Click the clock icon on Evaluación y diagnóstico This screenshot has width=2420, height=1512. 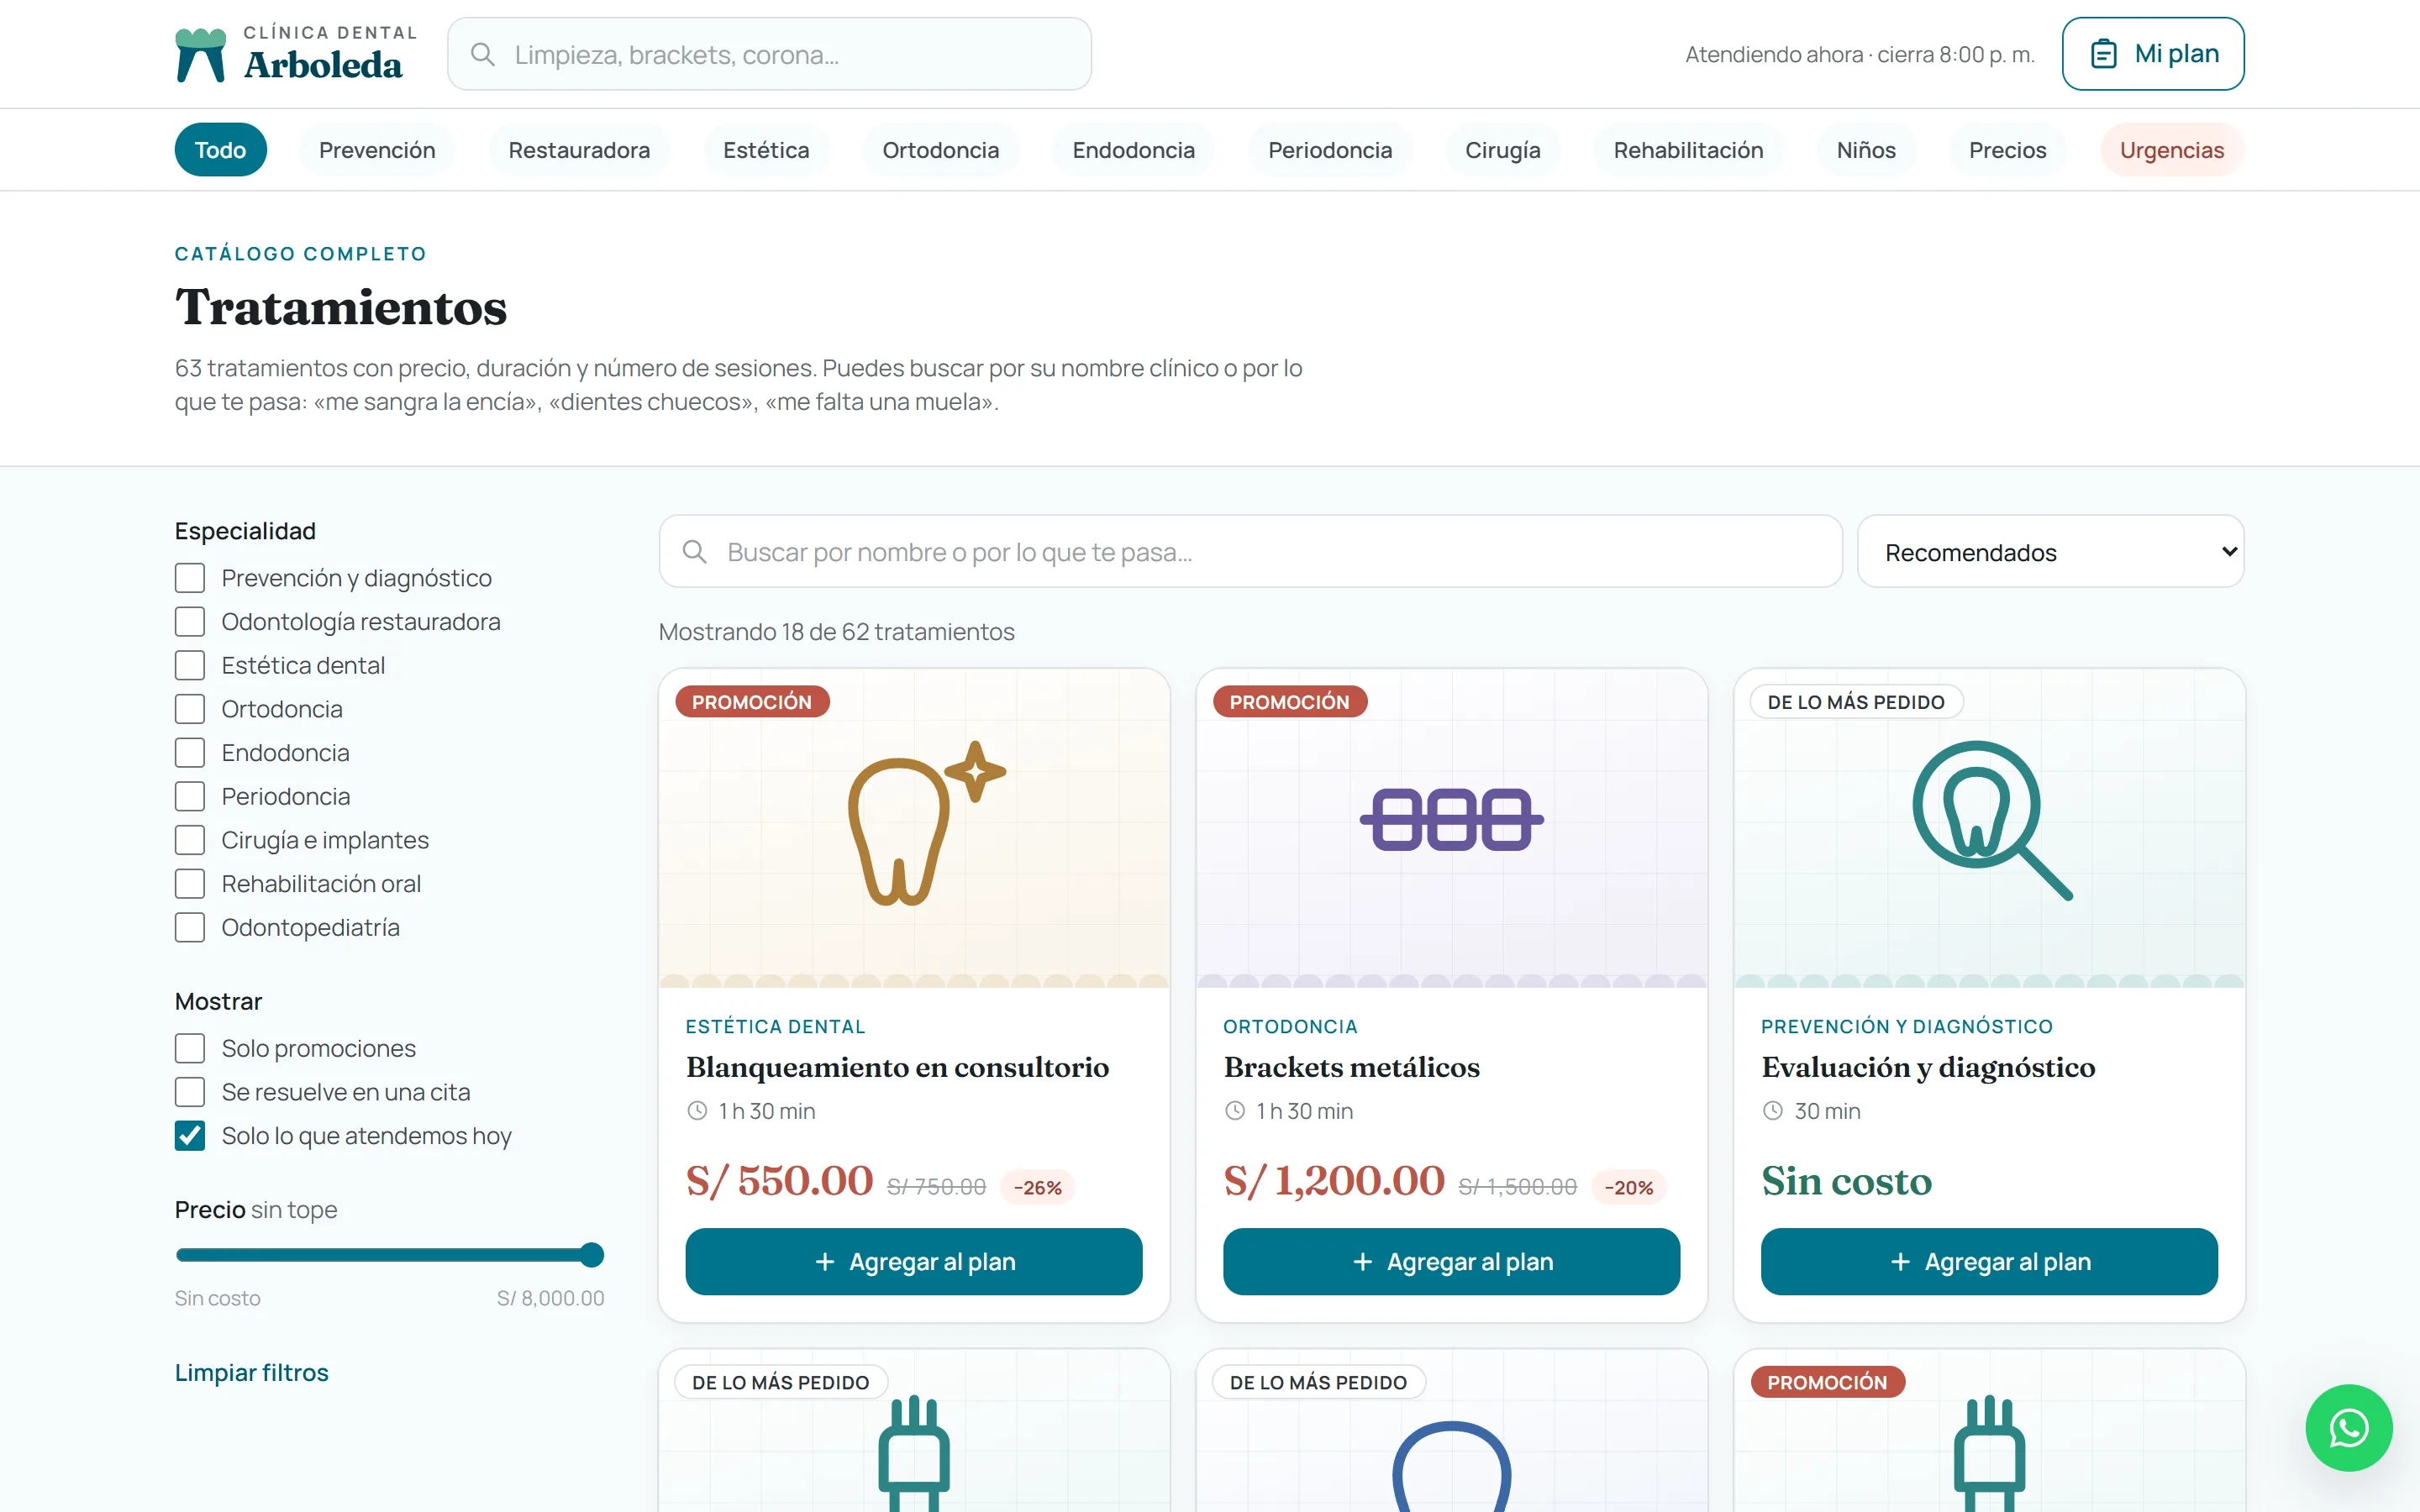pos(1773,1111)
